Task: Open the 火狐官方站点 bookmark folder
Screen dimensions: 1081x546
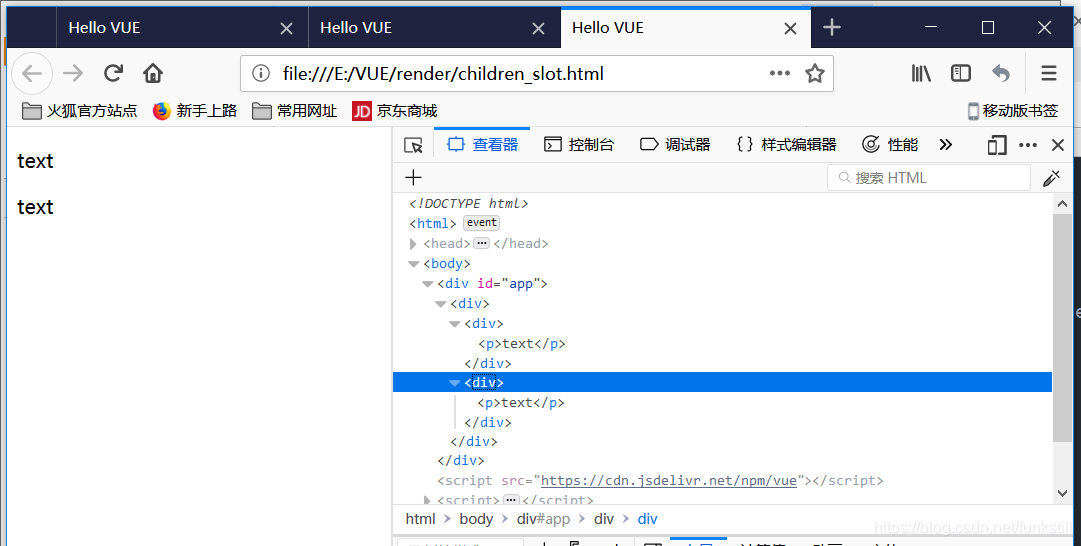Action: tap(80, 111)
